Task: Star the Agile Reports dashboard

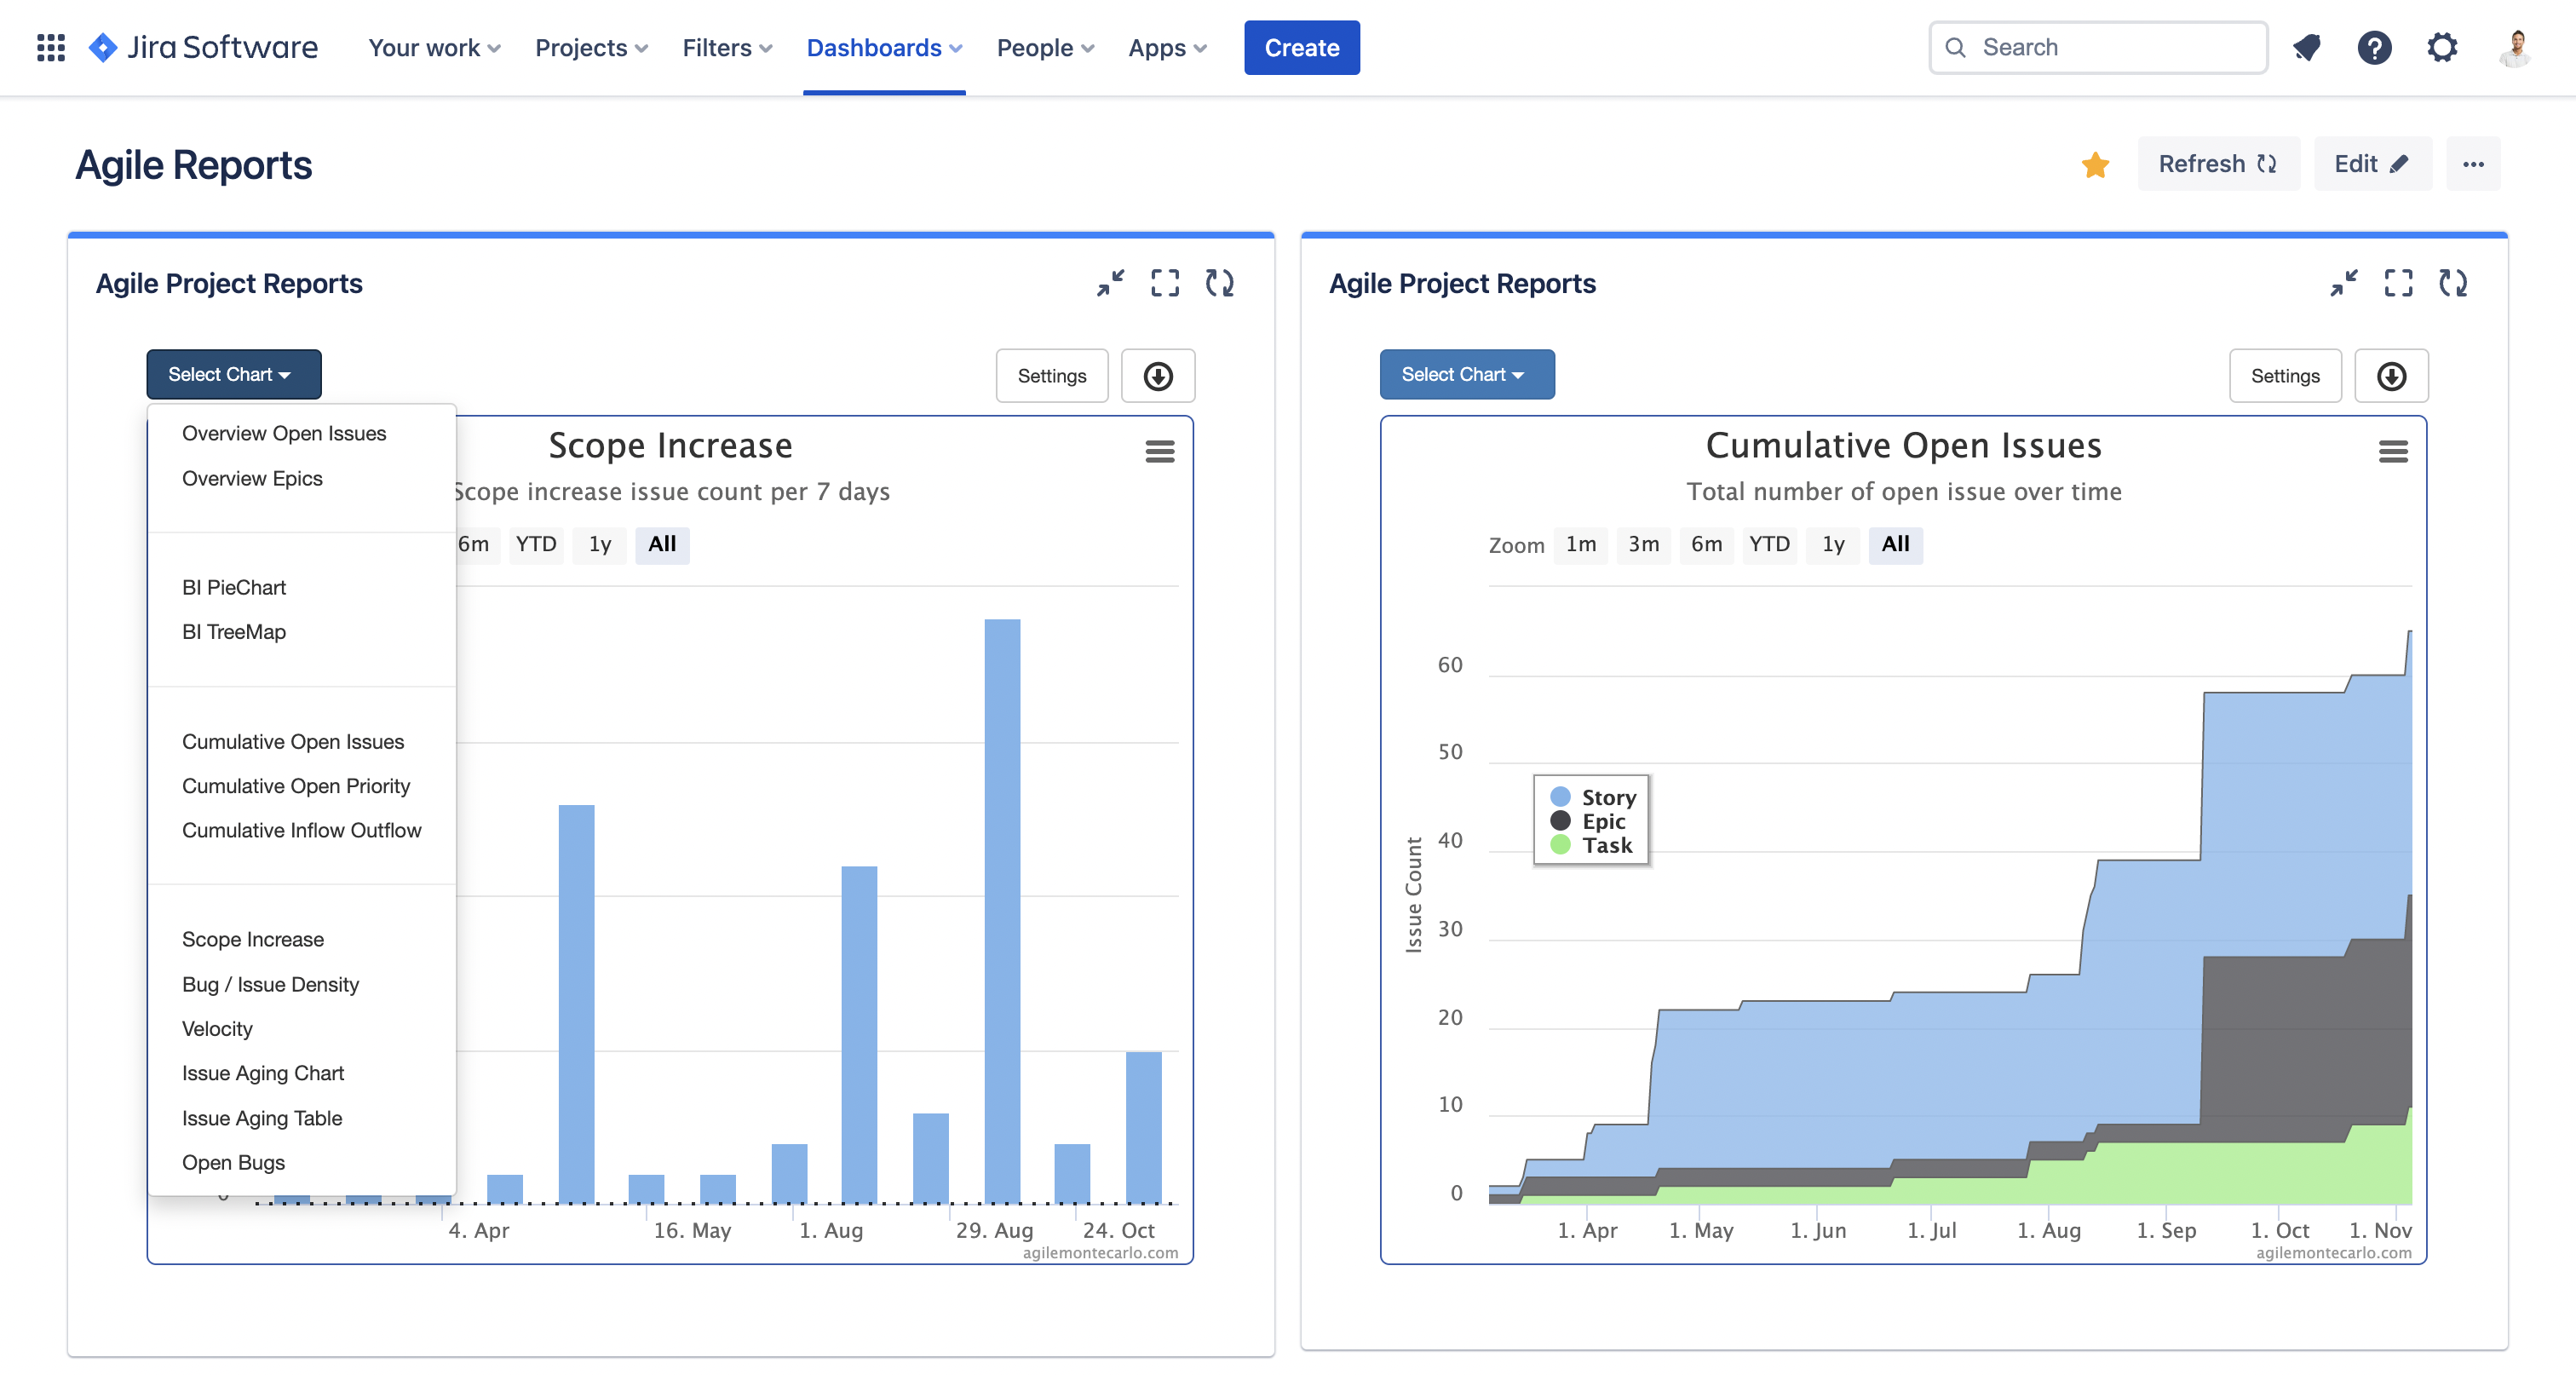Action: pyautogui.click(x=2095, y=164)
